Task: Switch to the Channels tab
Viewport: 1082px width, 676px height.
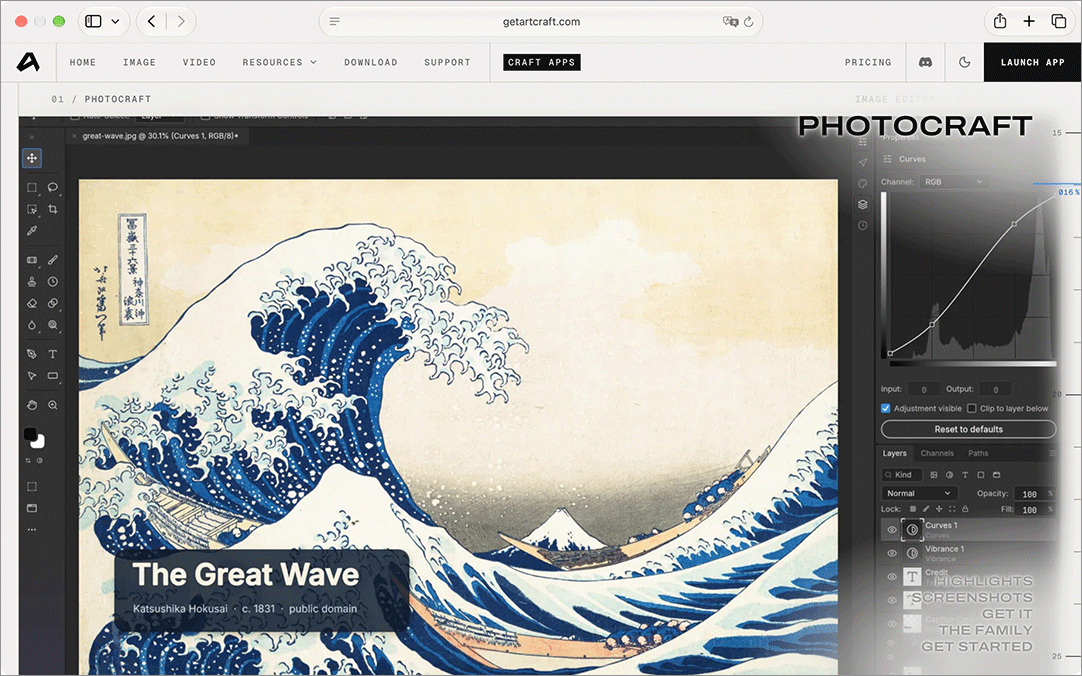Action: [x=937, y=453]
